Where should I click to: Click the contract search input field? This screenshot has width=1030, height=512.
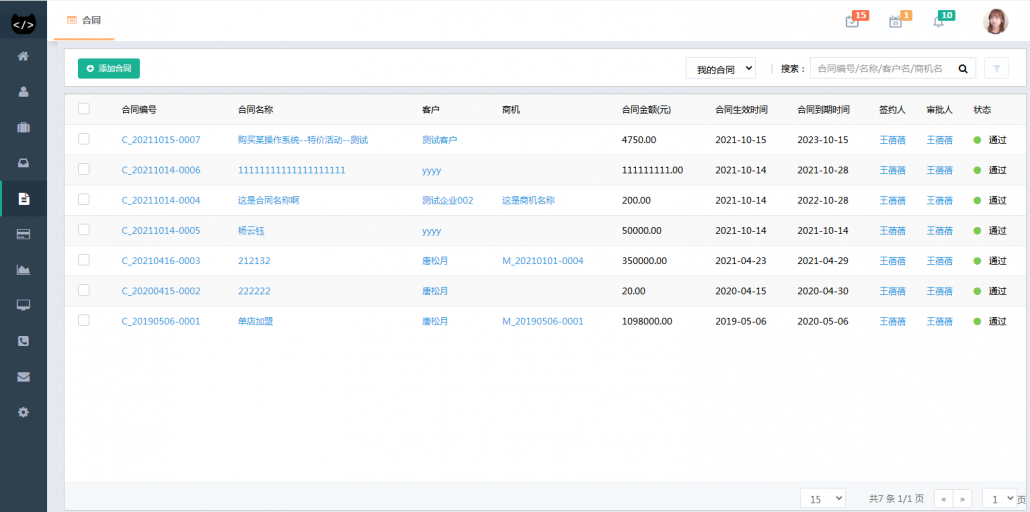(880, 69)
